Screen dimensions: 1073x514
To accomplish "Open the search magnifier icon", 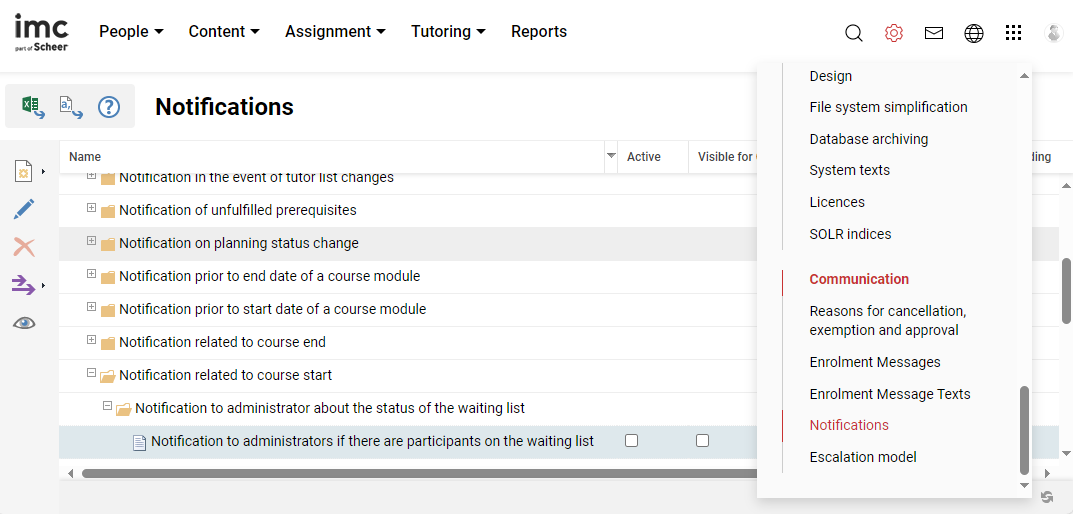I will [853, 33].
